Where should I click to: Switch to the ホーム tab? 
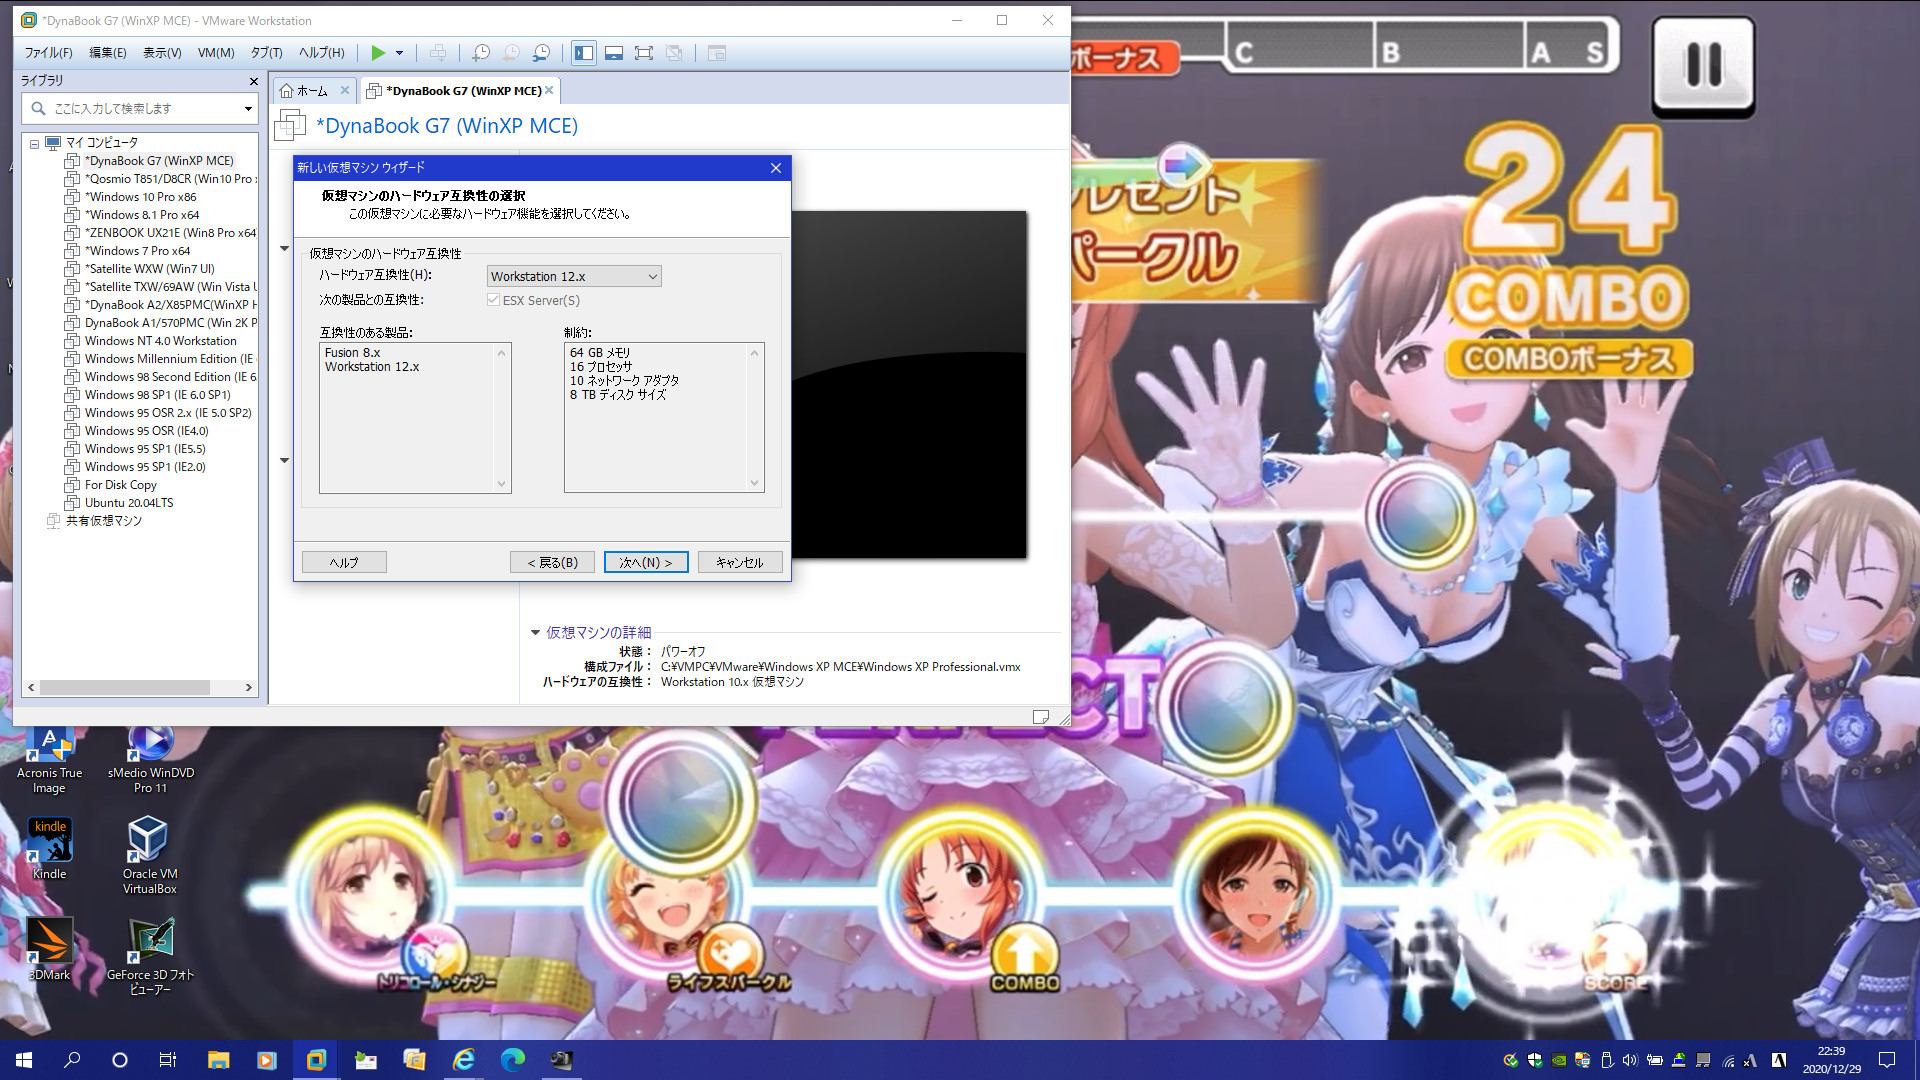[312, 91]
